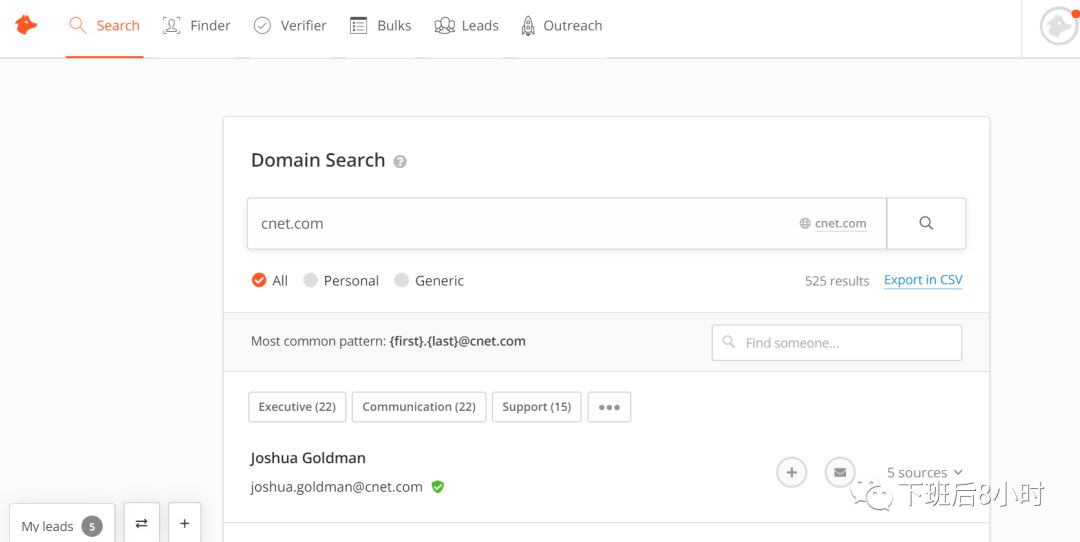Viewport: 1080px width, 542px height.
Task: Filter by Communication (22) department
Action: 419,407
